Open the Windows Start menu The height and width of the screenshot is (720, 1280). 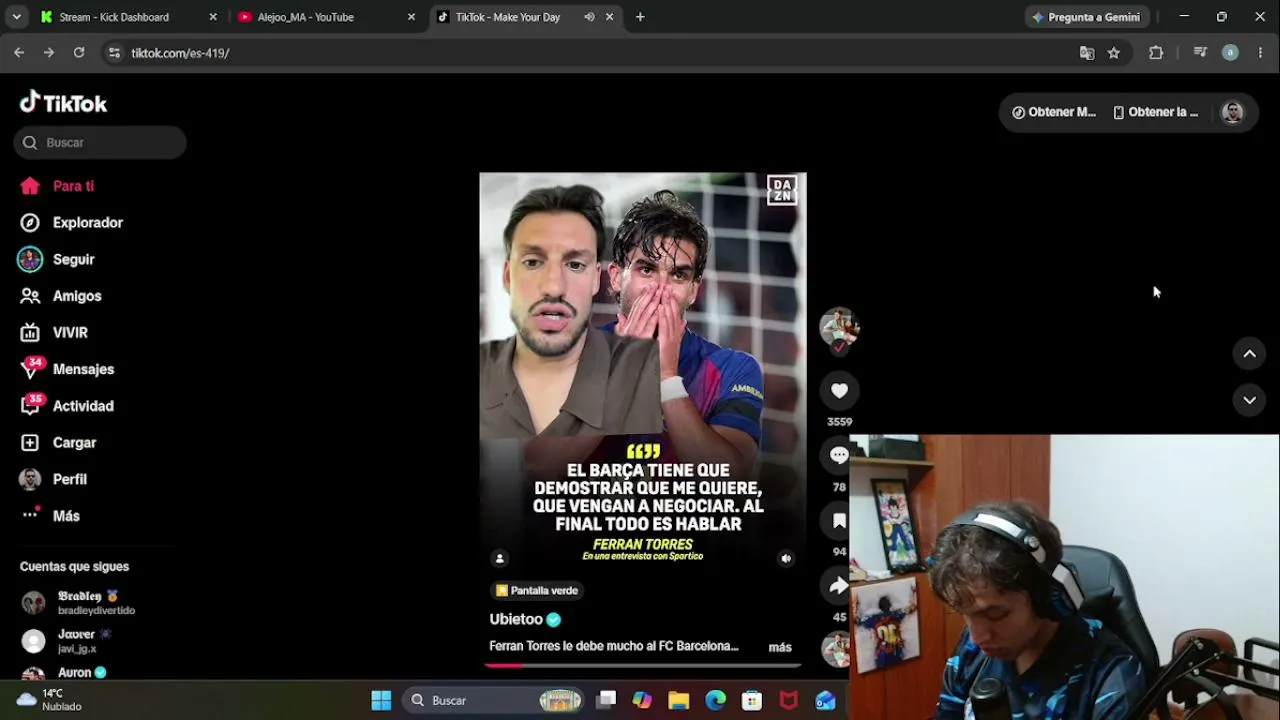pyautogui.click(x=381, y=700)
